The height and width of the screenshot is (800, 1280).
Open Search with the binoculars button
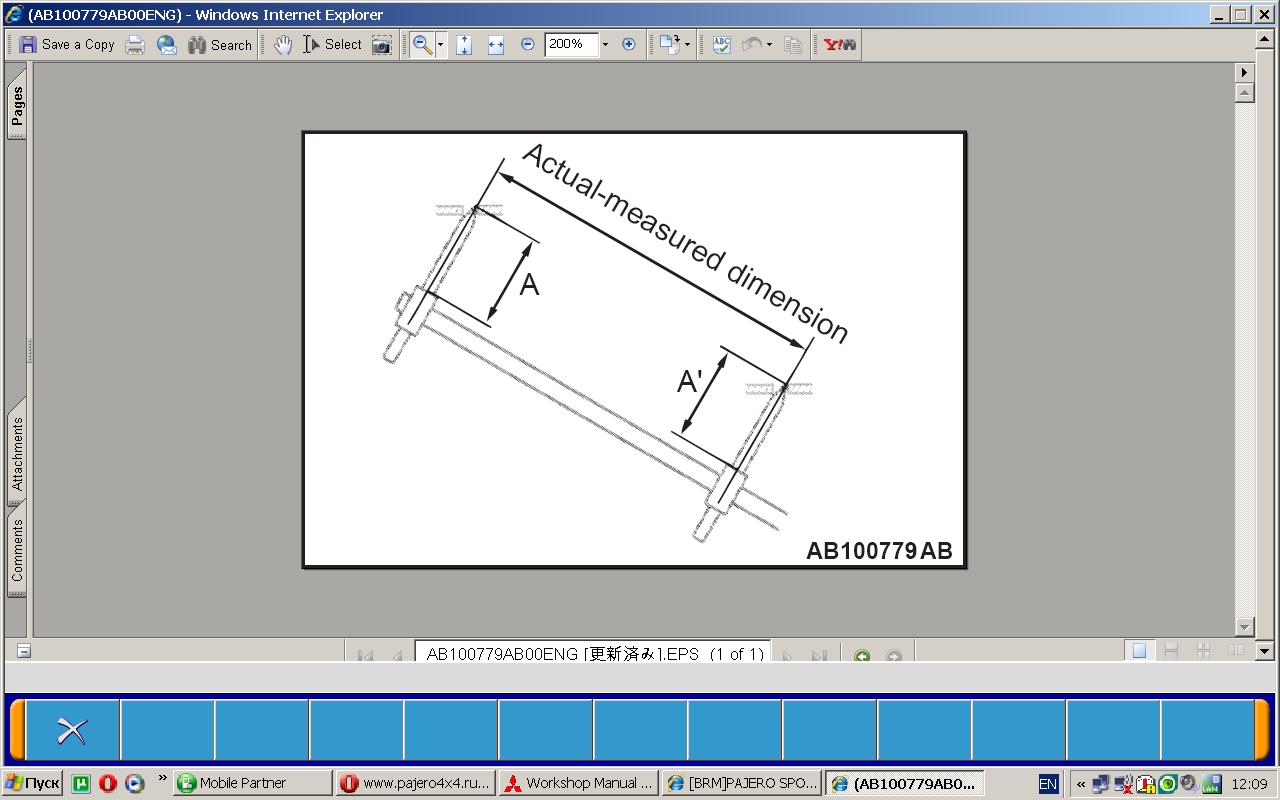(x=220, y=44)
